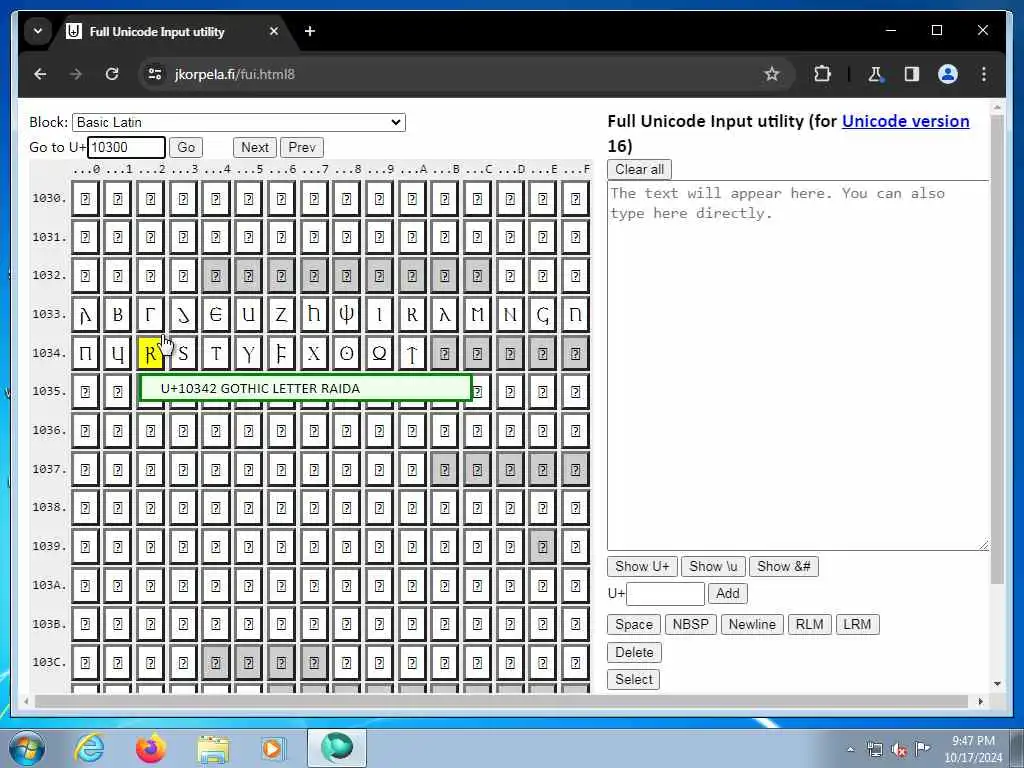1024x768 pixels.
Task: Click the vertical page scrollbar
Action: pos(997,349)
